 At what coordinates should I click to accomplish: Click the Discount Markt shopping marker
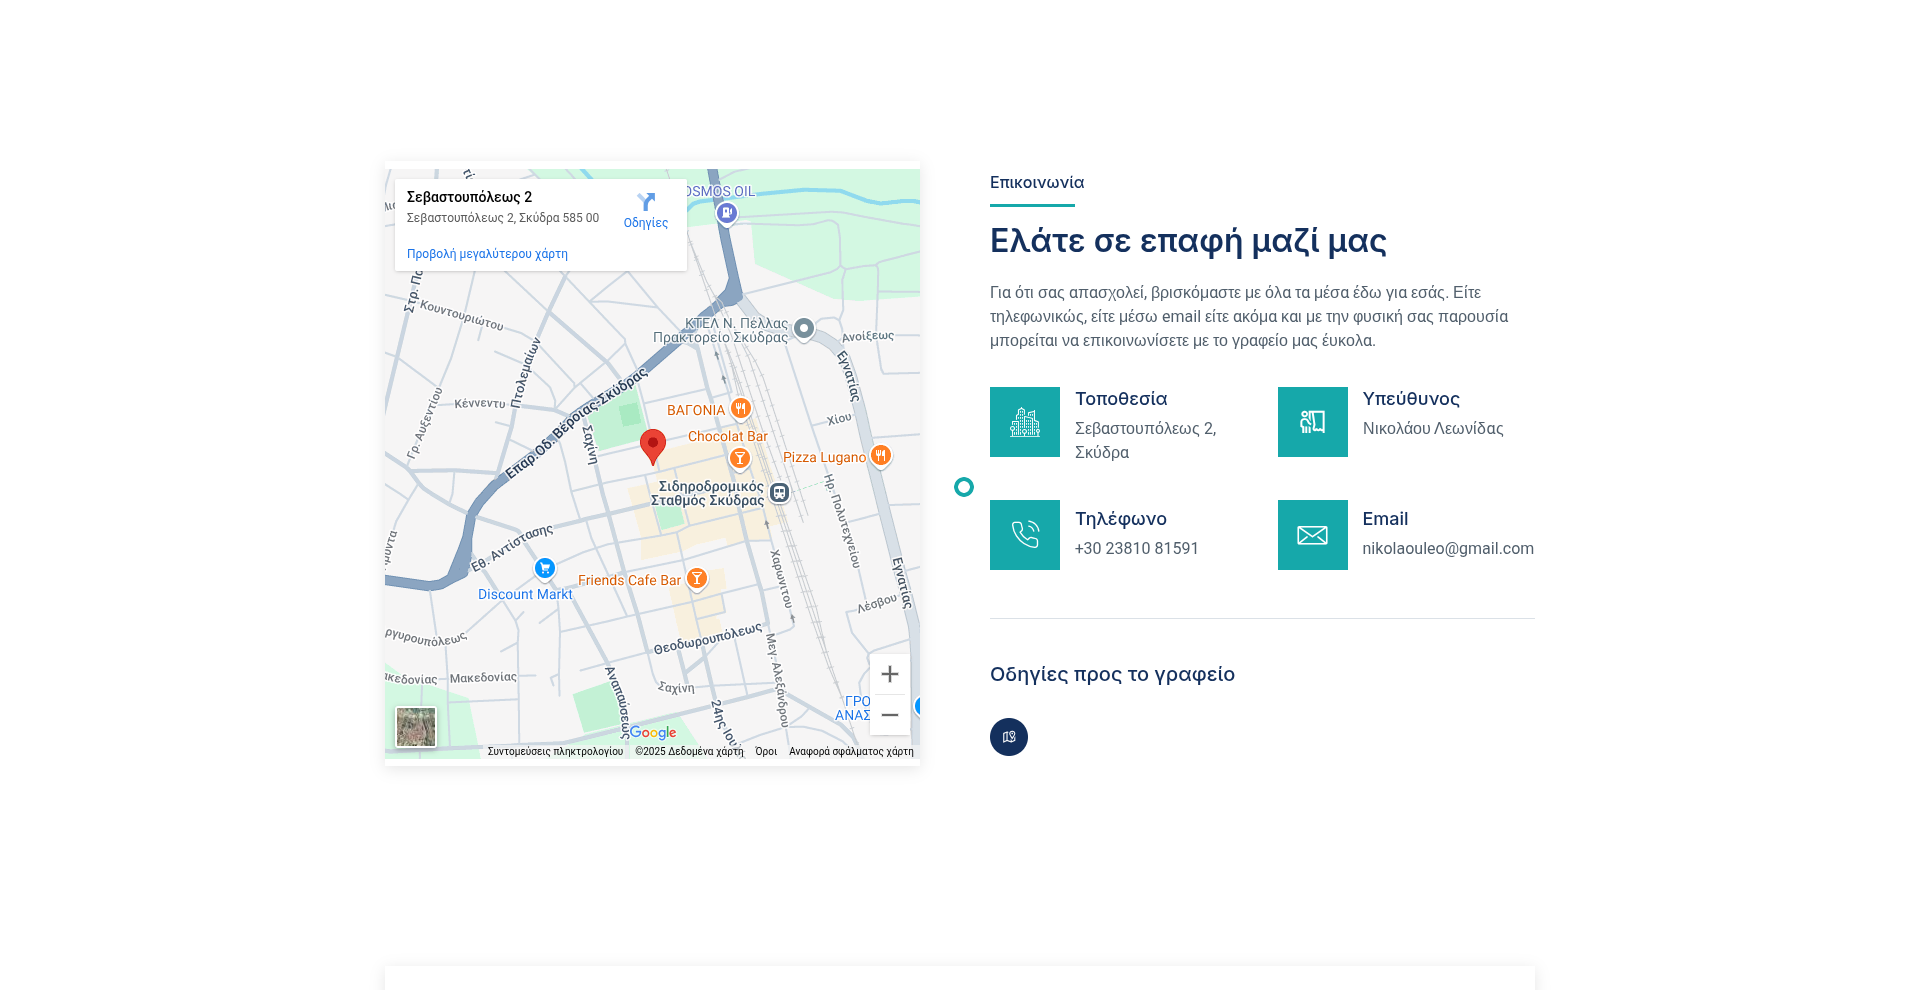[545, 569]
